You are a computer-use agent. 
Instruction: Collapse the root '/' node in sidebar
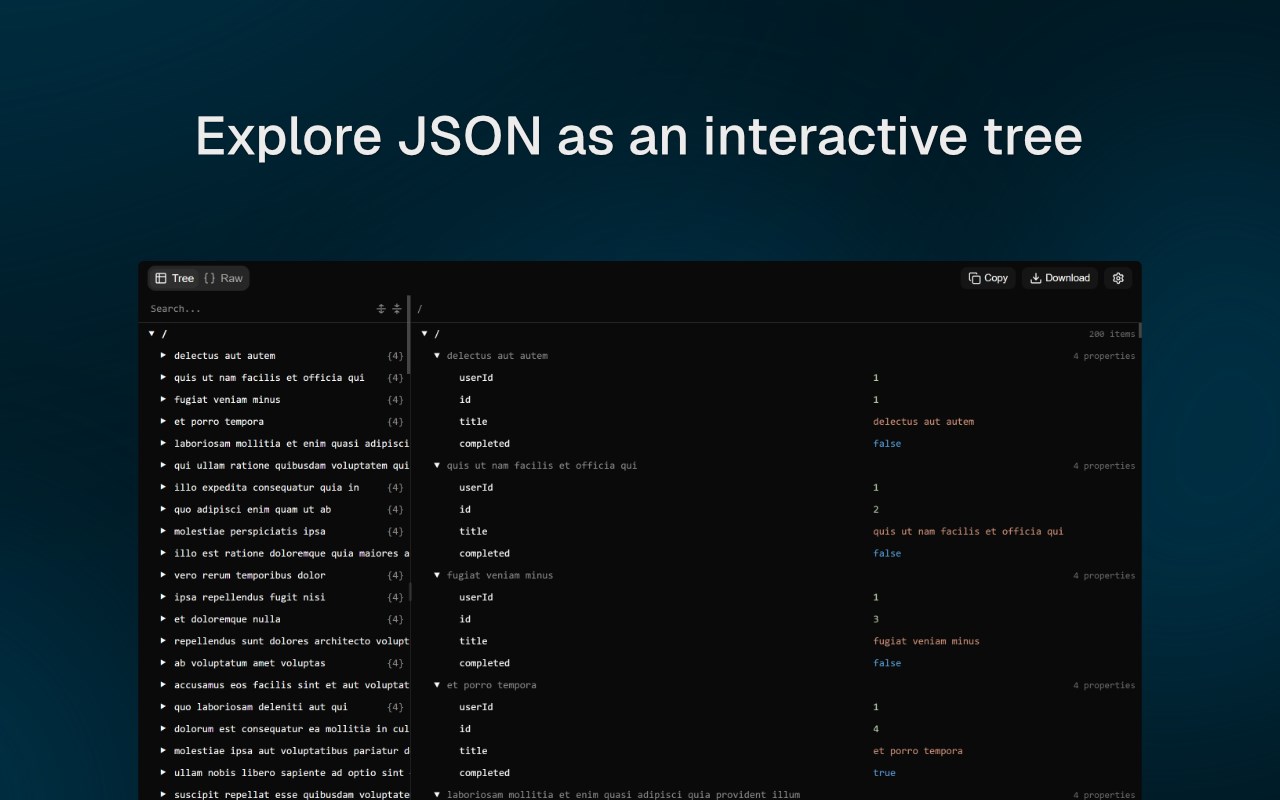click(152, 334)
